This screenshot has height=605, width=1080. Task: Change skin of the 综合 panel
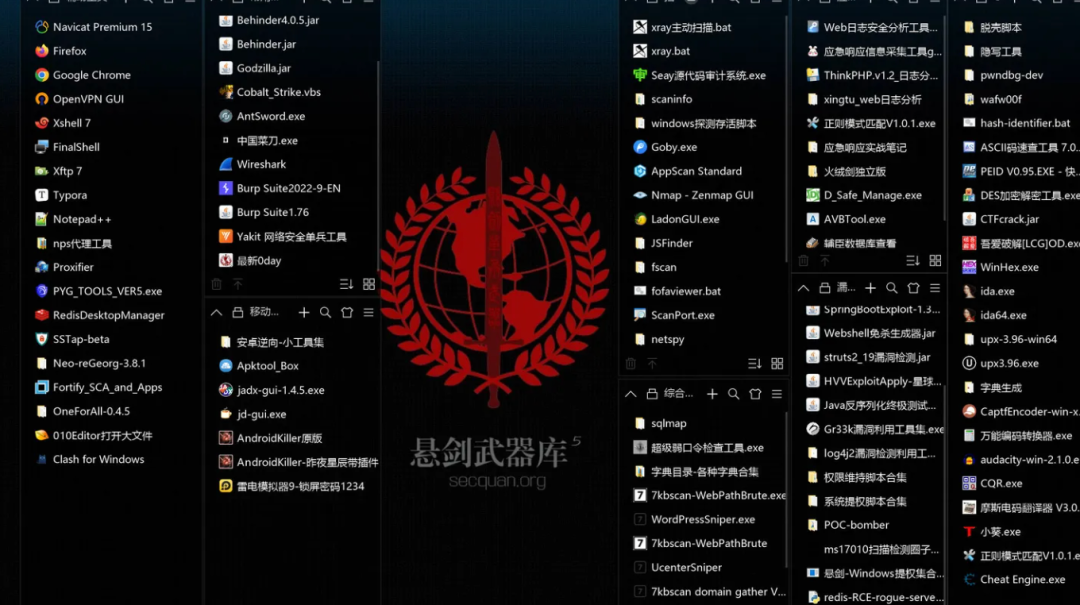(x=756, y=394)
